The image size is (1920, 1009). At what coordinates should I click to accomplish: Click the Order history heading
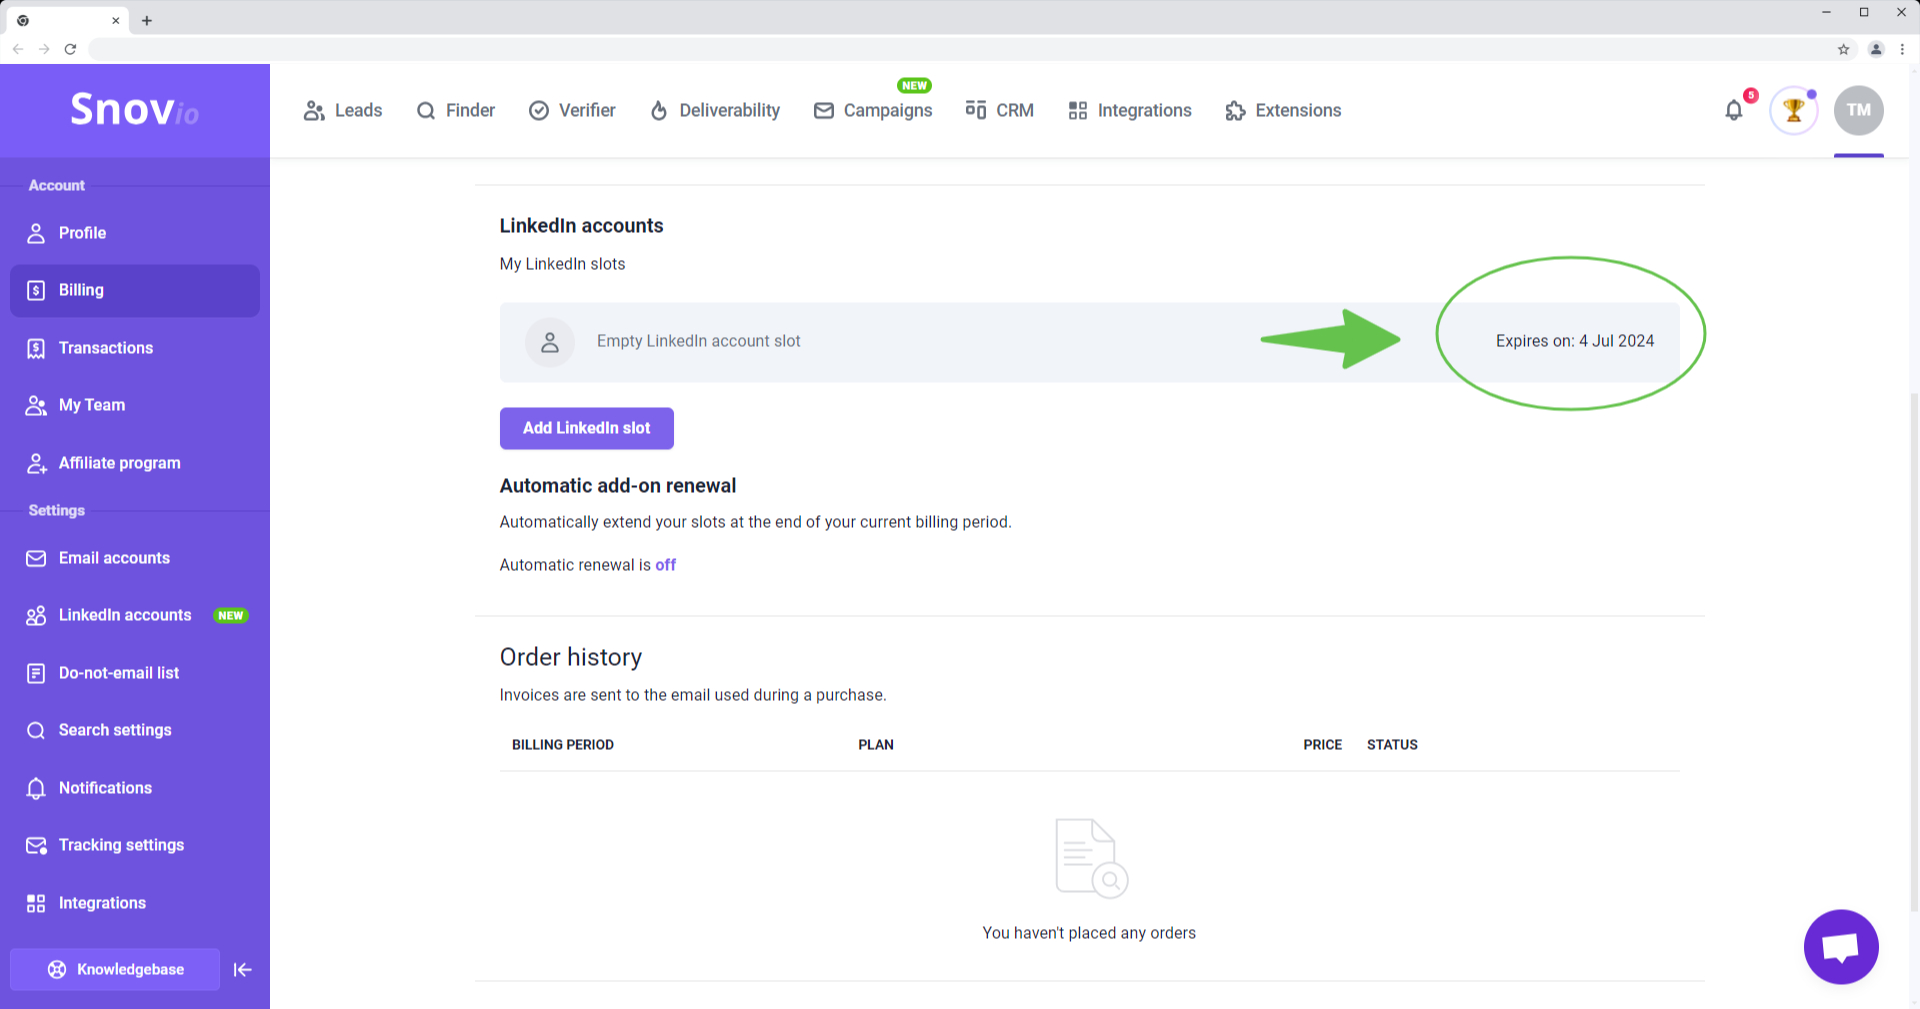(x=571, y=657)
